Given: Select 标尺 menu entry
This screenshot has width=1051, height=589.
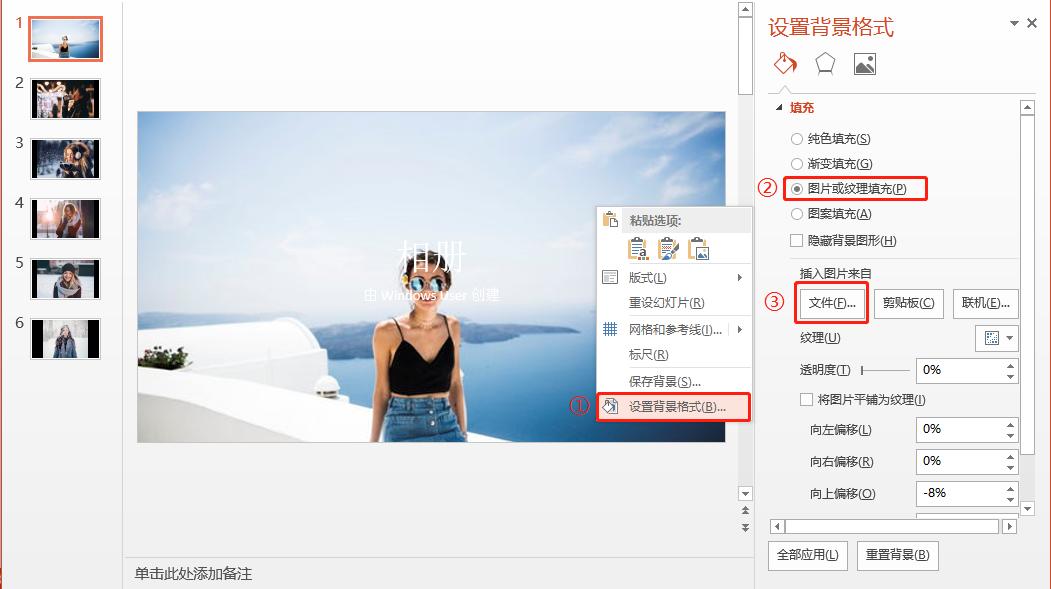Looking at the screenshot, I should [x=674, y=355].
